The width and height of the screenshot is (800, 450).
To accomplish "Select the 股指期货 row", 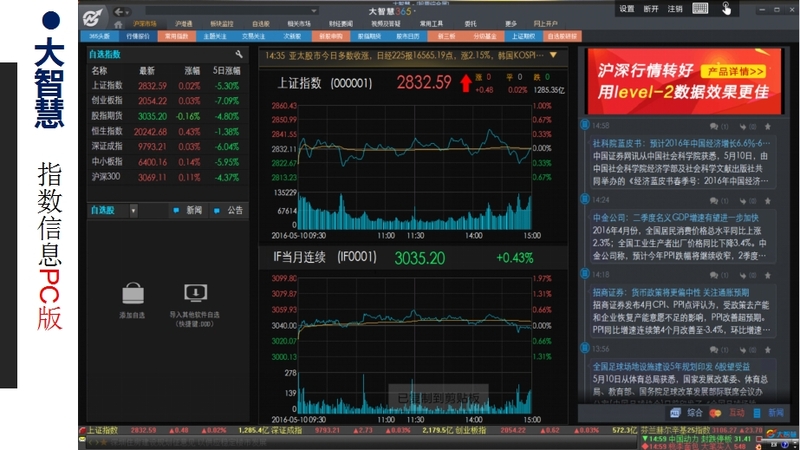I will coord(167,116).
